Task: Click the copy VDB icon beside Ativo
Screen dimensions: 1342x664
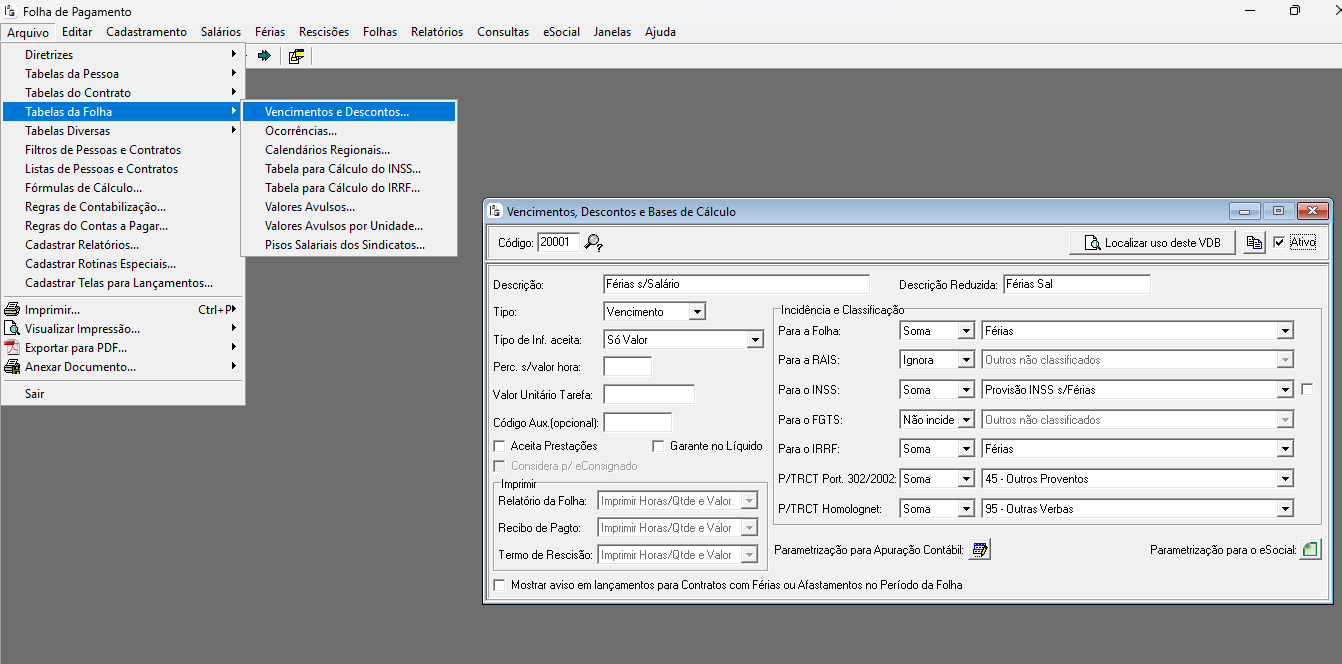Action: click(x=1253, y=243)
